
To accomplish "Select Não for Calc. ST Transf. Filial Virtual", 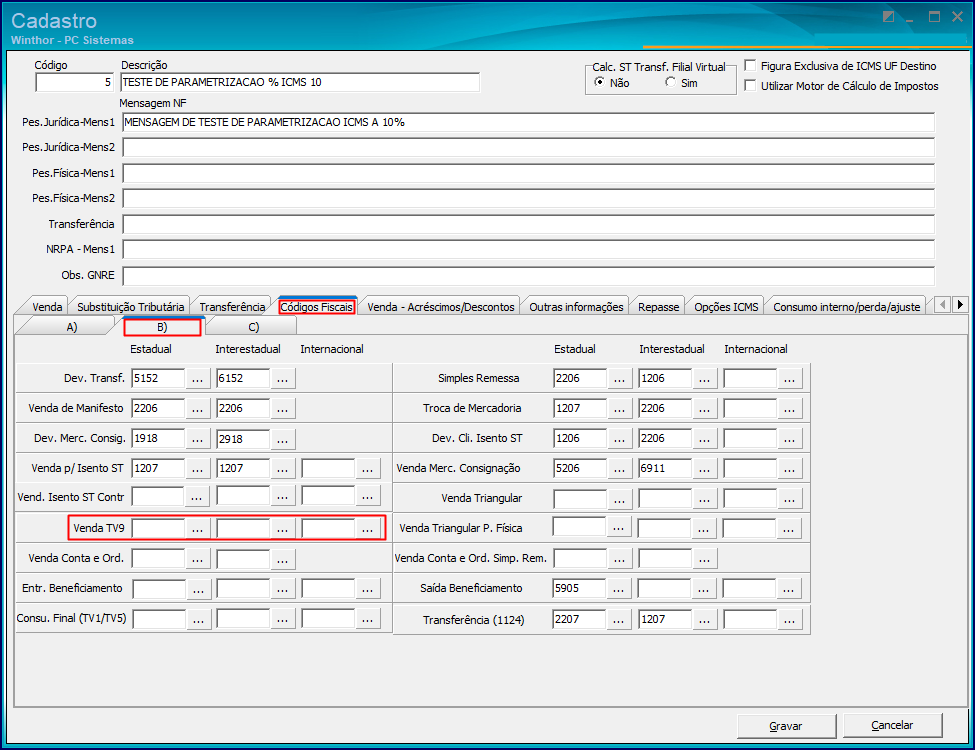I will [x=599, y=82].
